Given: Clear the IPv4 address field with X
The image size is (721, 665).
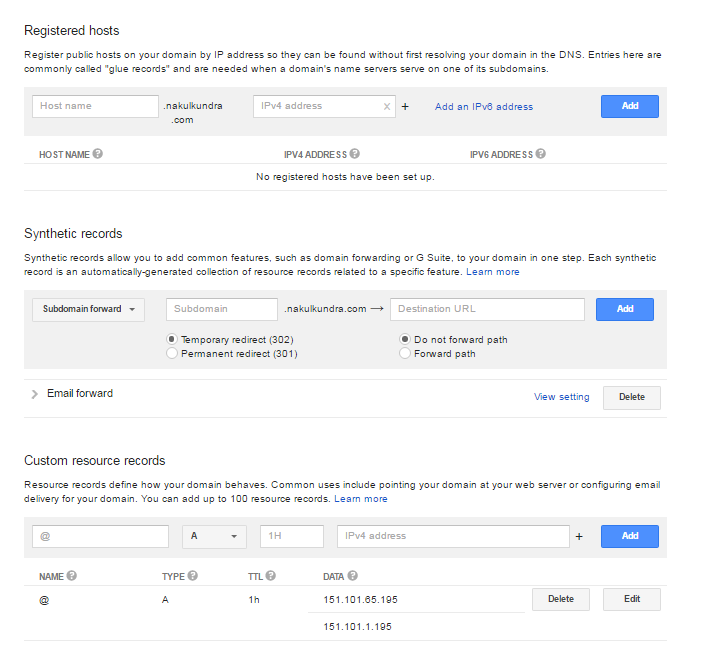Looking at the screenshot, I should 387,107.
